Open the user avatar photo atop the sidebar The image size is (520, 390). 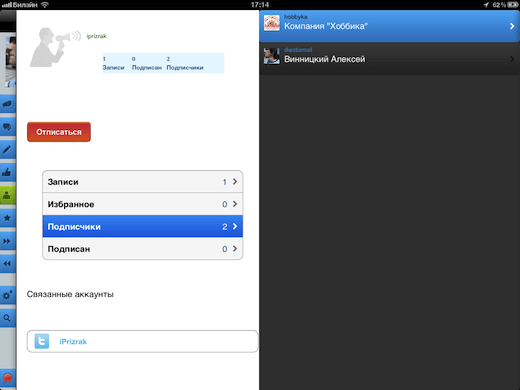[10, 62]
